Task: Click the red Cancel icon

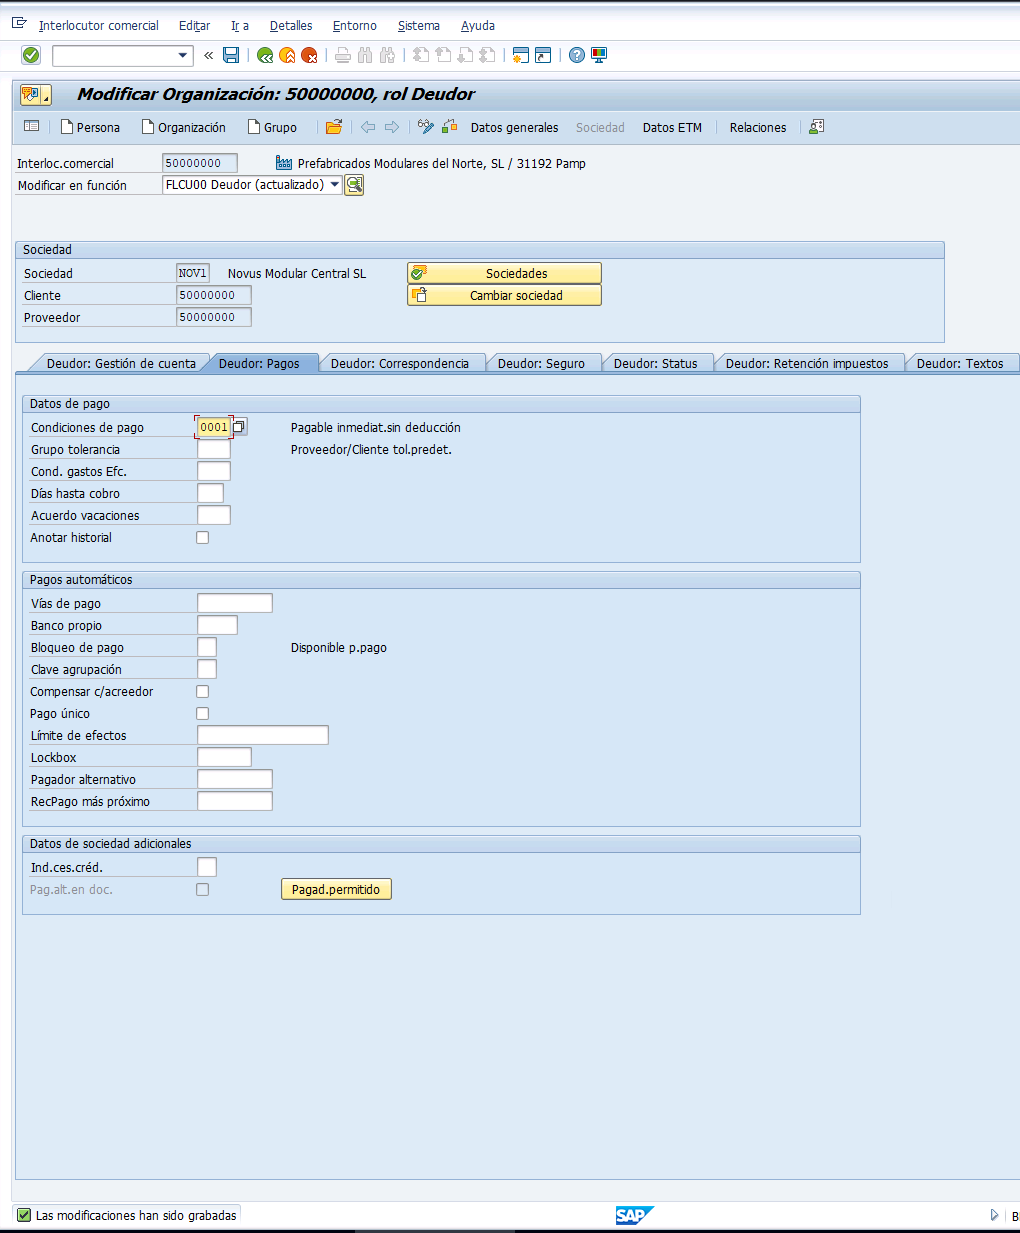Action: pos(309,55)
